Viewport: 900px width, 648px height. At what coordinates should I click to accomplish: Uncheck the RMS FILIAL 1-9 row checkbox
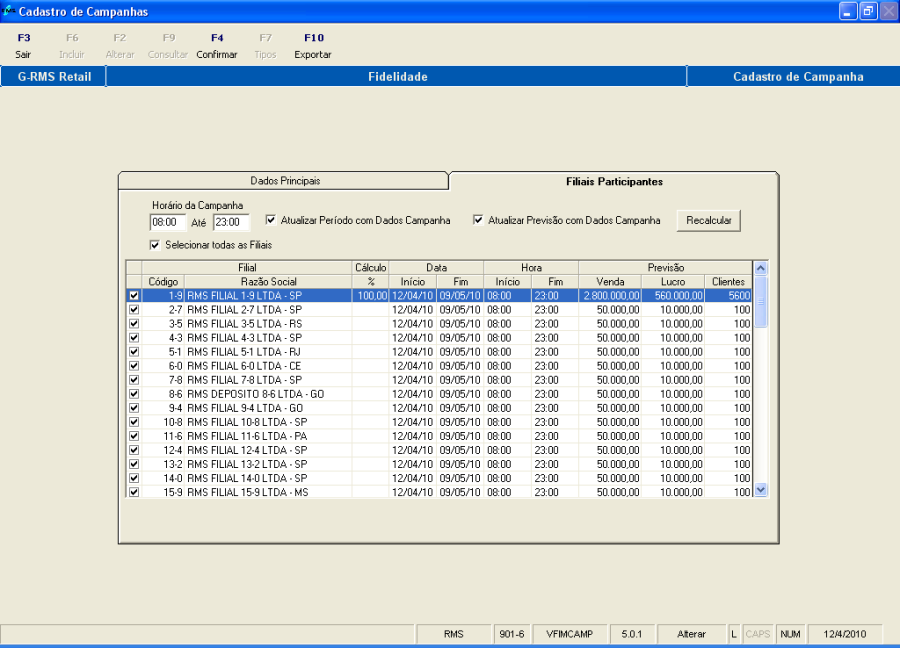pyautogui.click(x=134, y=296)
